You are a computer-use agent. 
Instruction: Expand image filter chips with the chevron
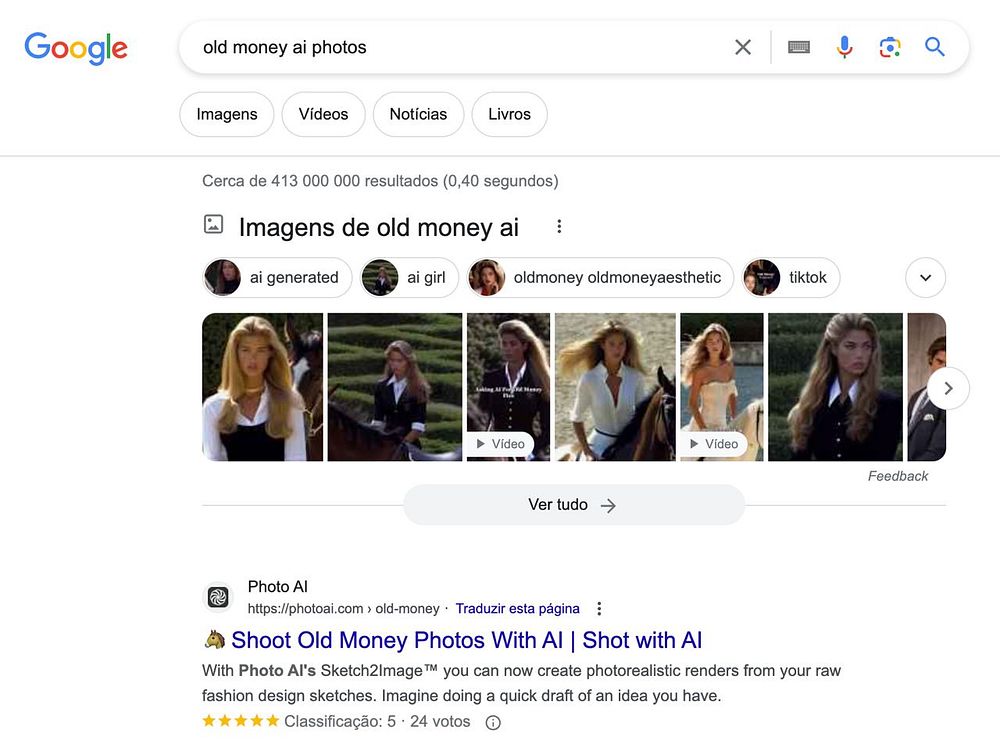(925, 277)
